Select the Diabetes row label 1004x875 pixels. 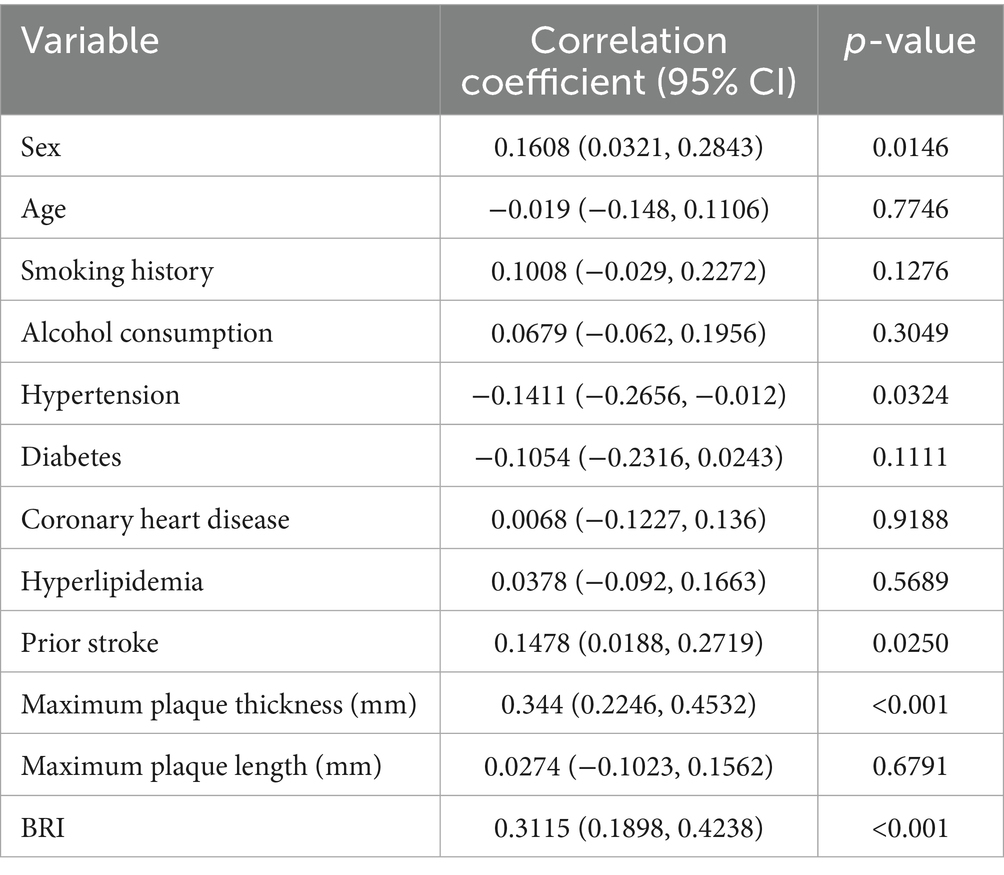click(71, 456)
